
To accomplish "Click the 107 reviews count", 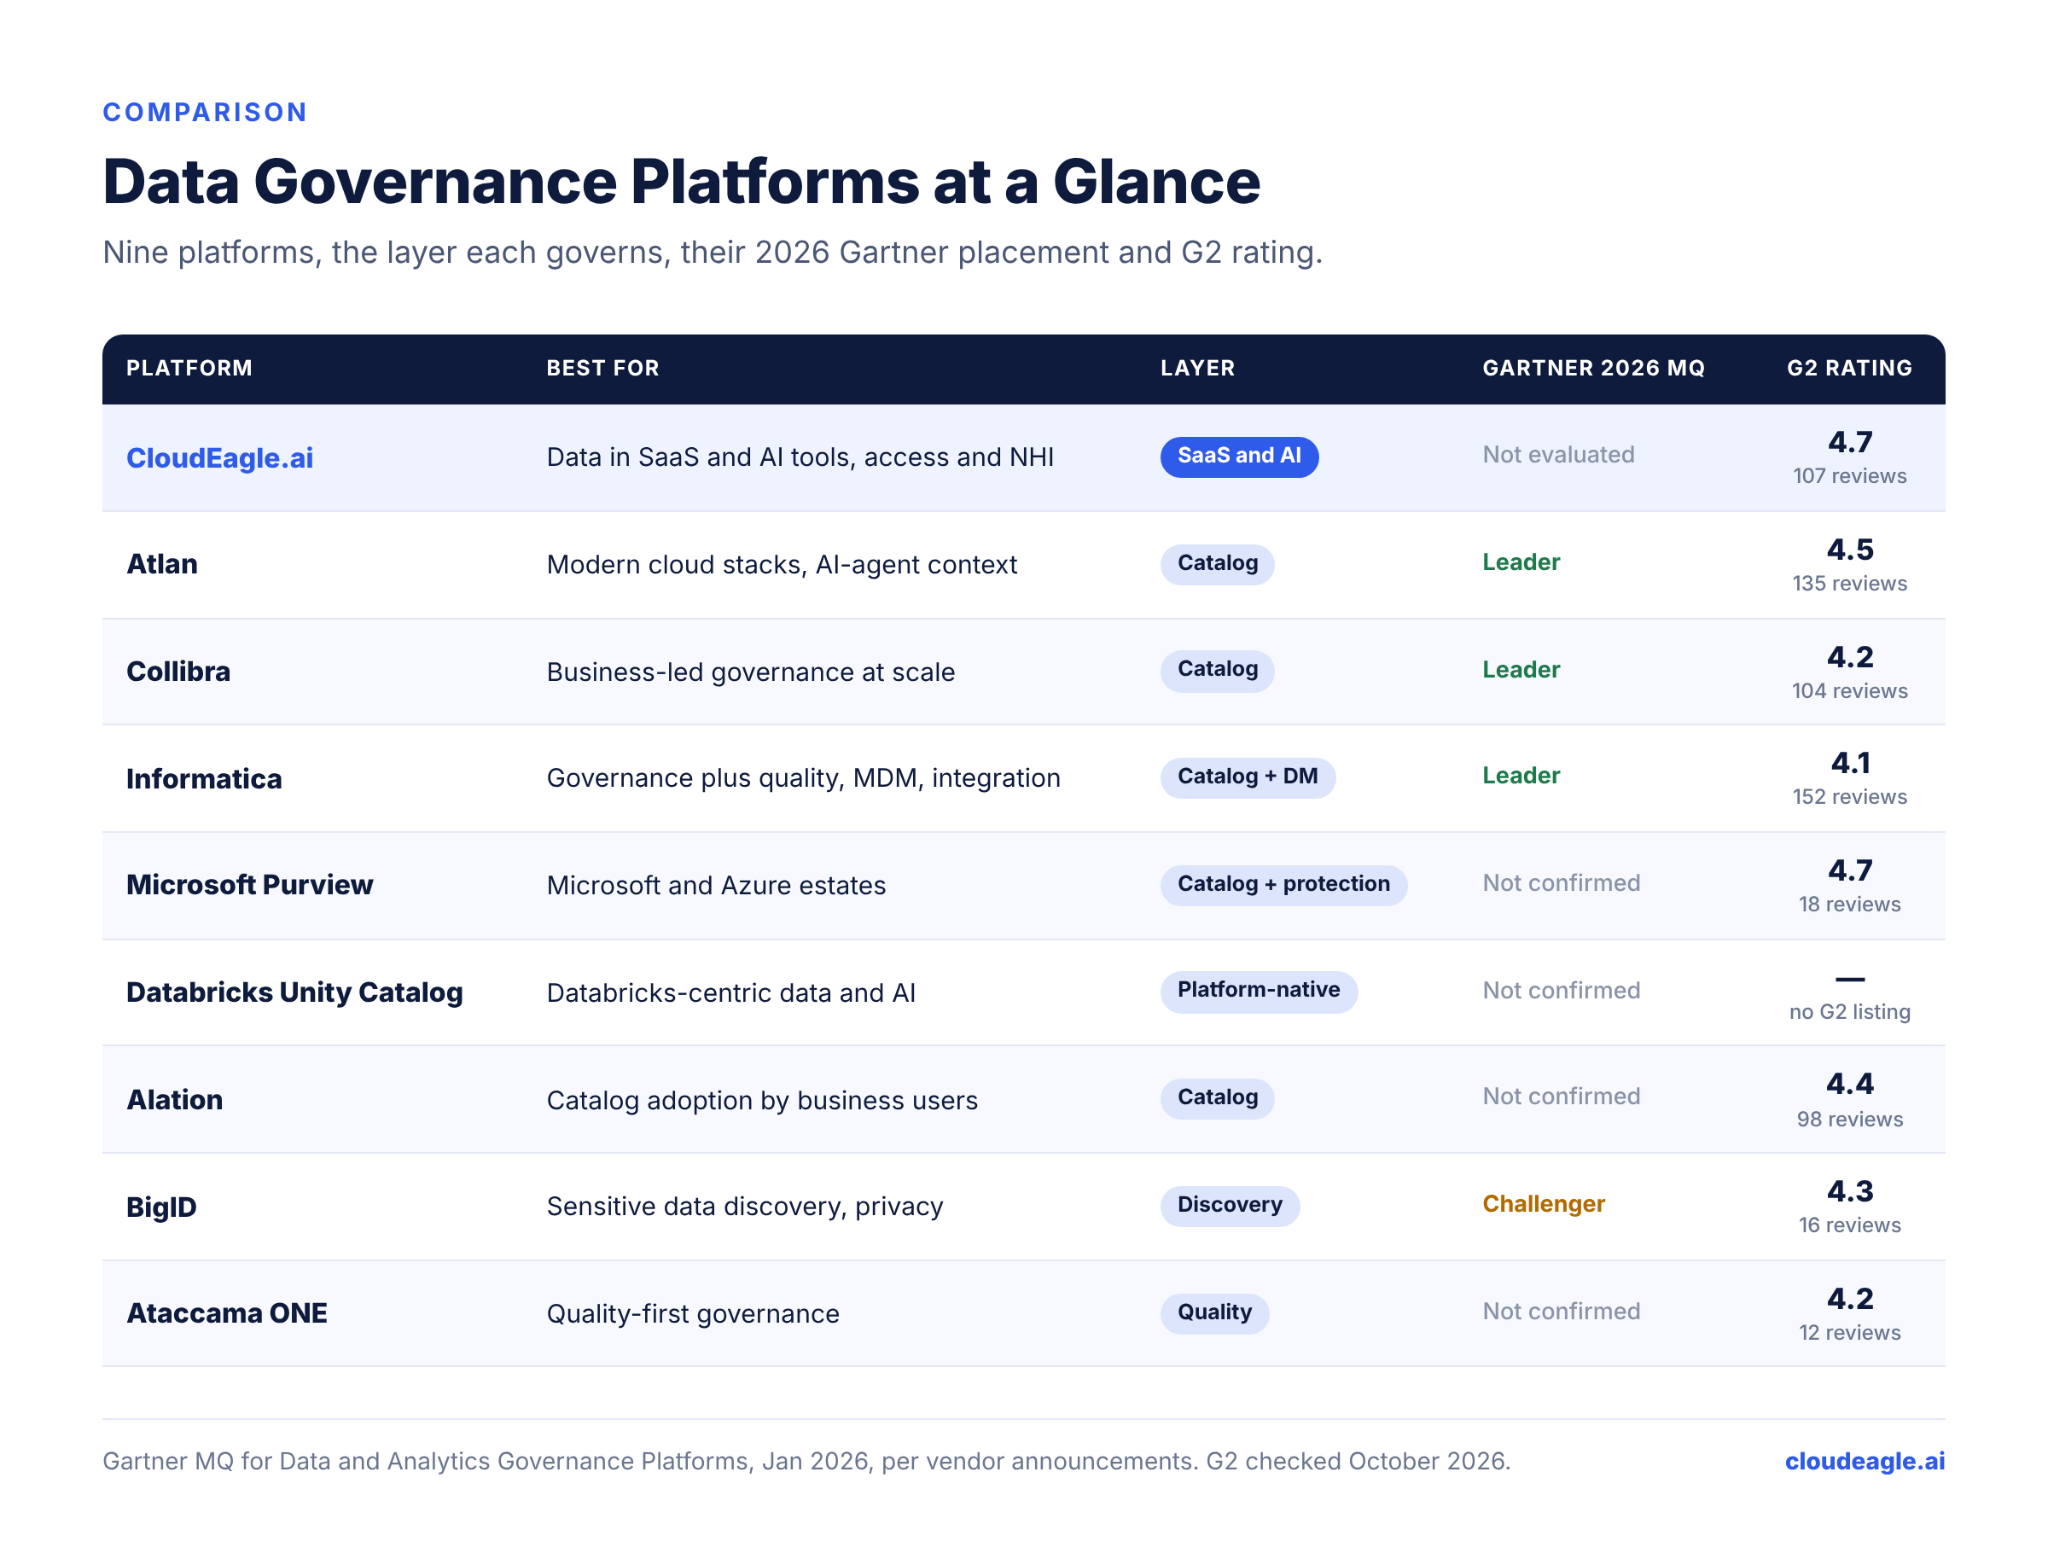I will [1849, 476].
